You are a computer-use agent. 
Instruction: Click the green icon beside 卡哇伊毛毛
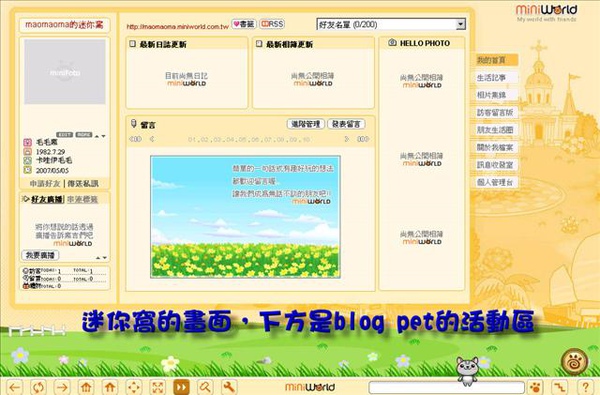click(28, 161)
